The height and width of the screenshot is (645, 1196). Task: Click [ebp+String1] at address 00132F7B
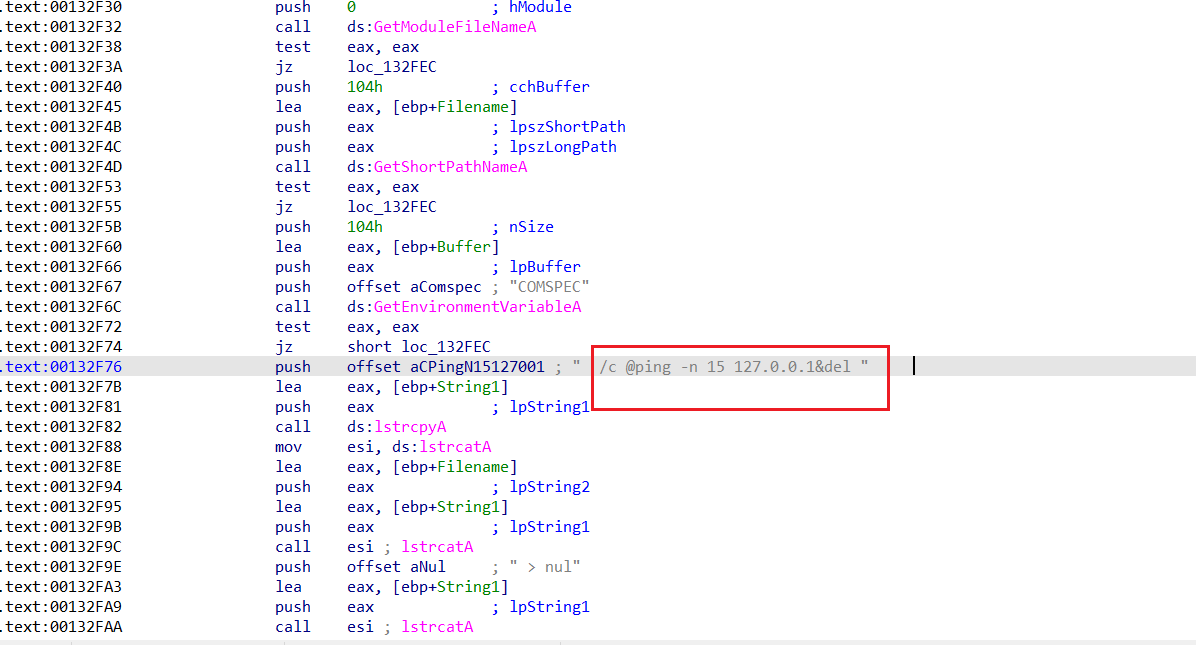pos(450,387)
